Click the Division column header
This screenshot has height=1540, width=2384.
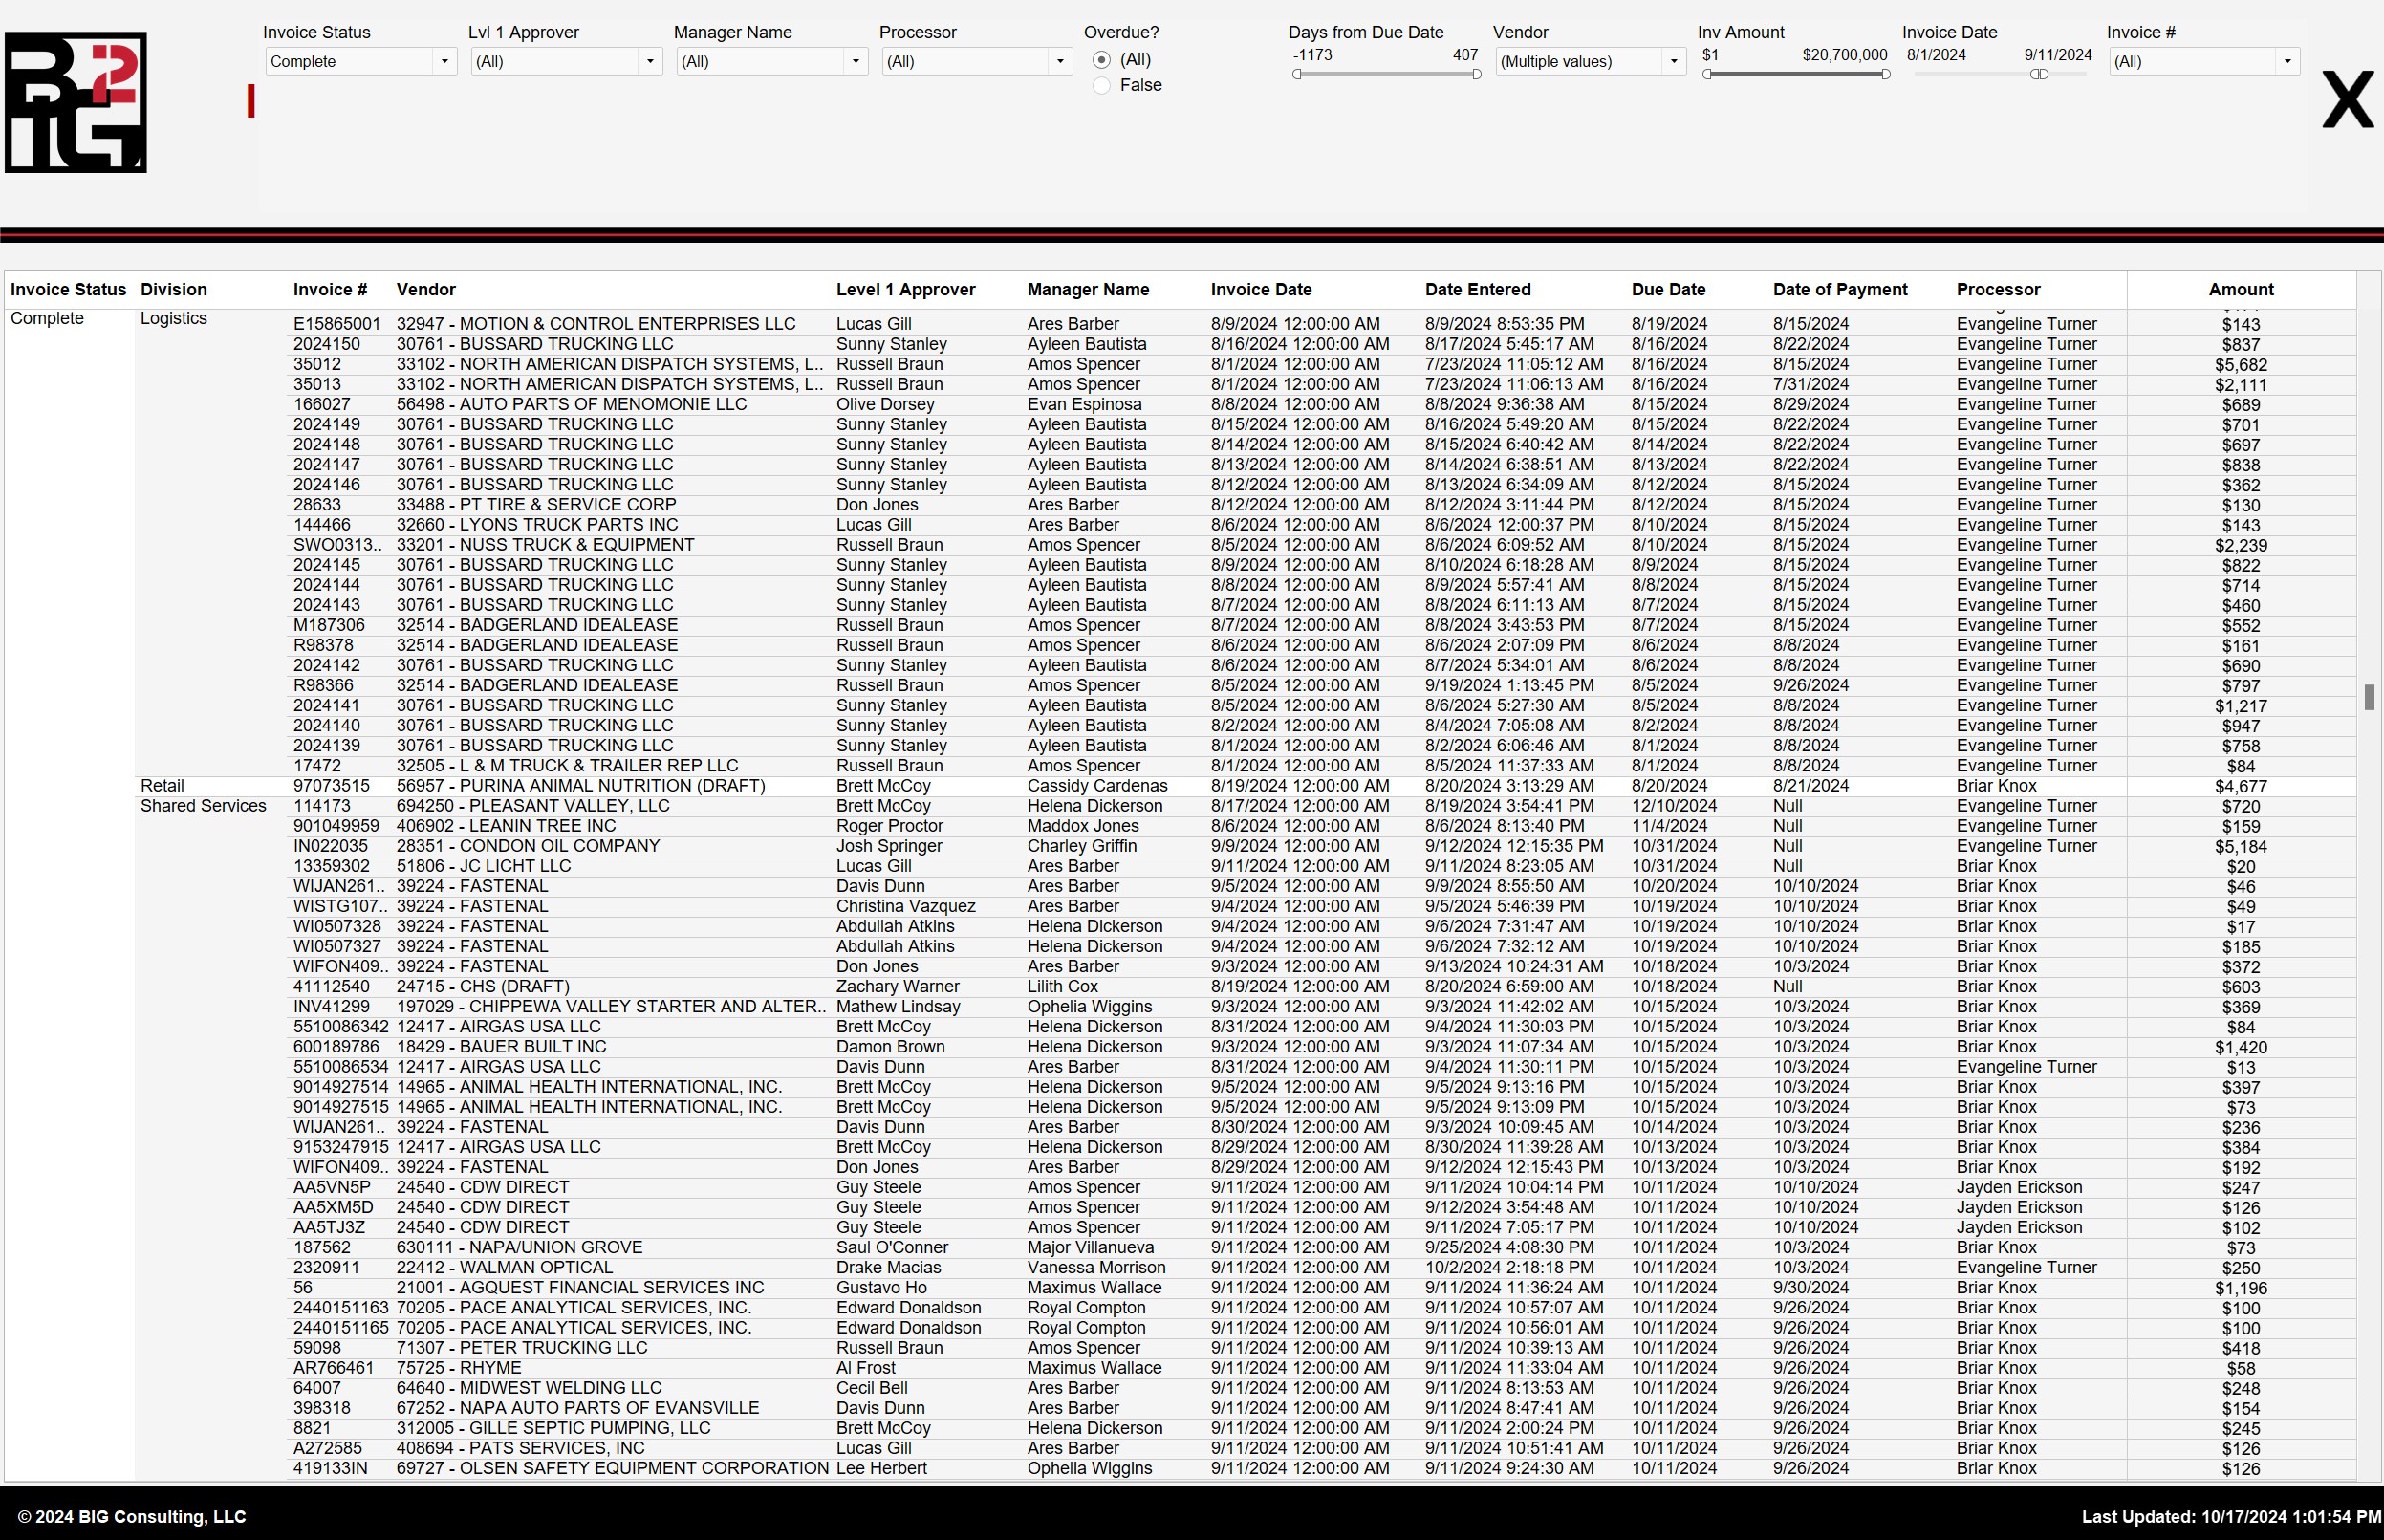pyautogui.click(x=174, y=290)
